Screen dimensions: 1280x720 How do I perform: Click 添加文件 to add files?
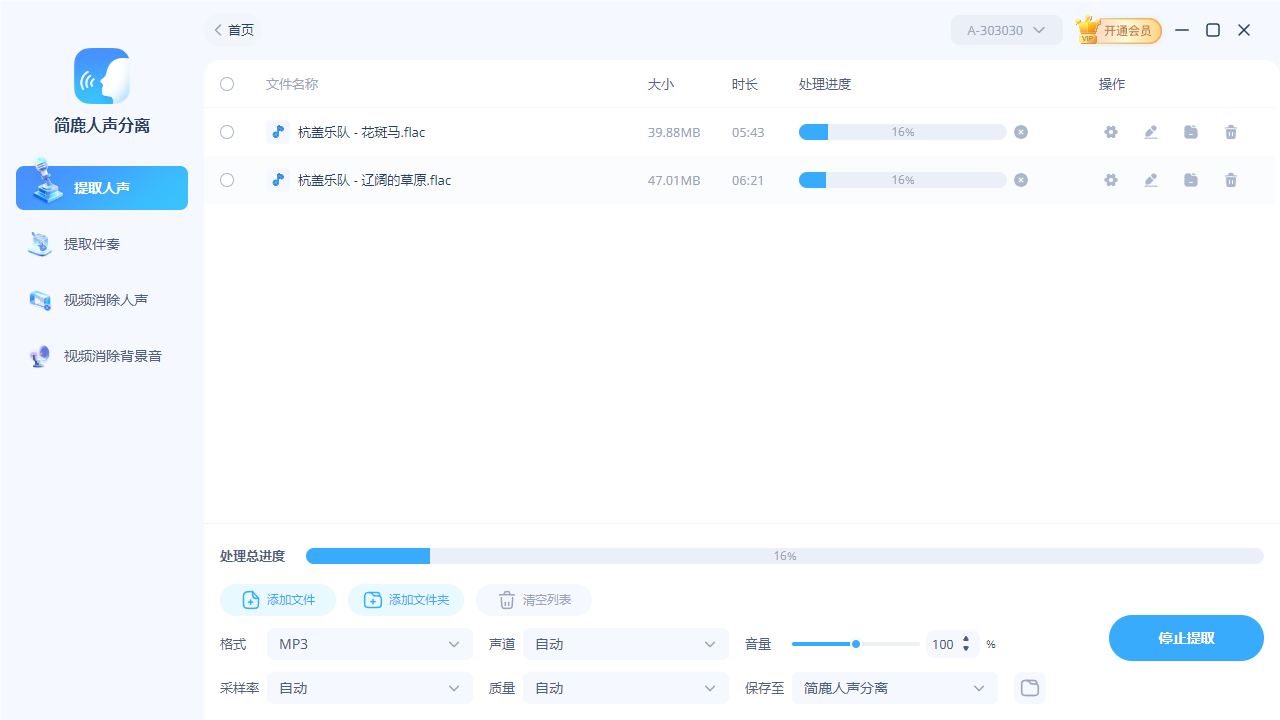[277, 600]
